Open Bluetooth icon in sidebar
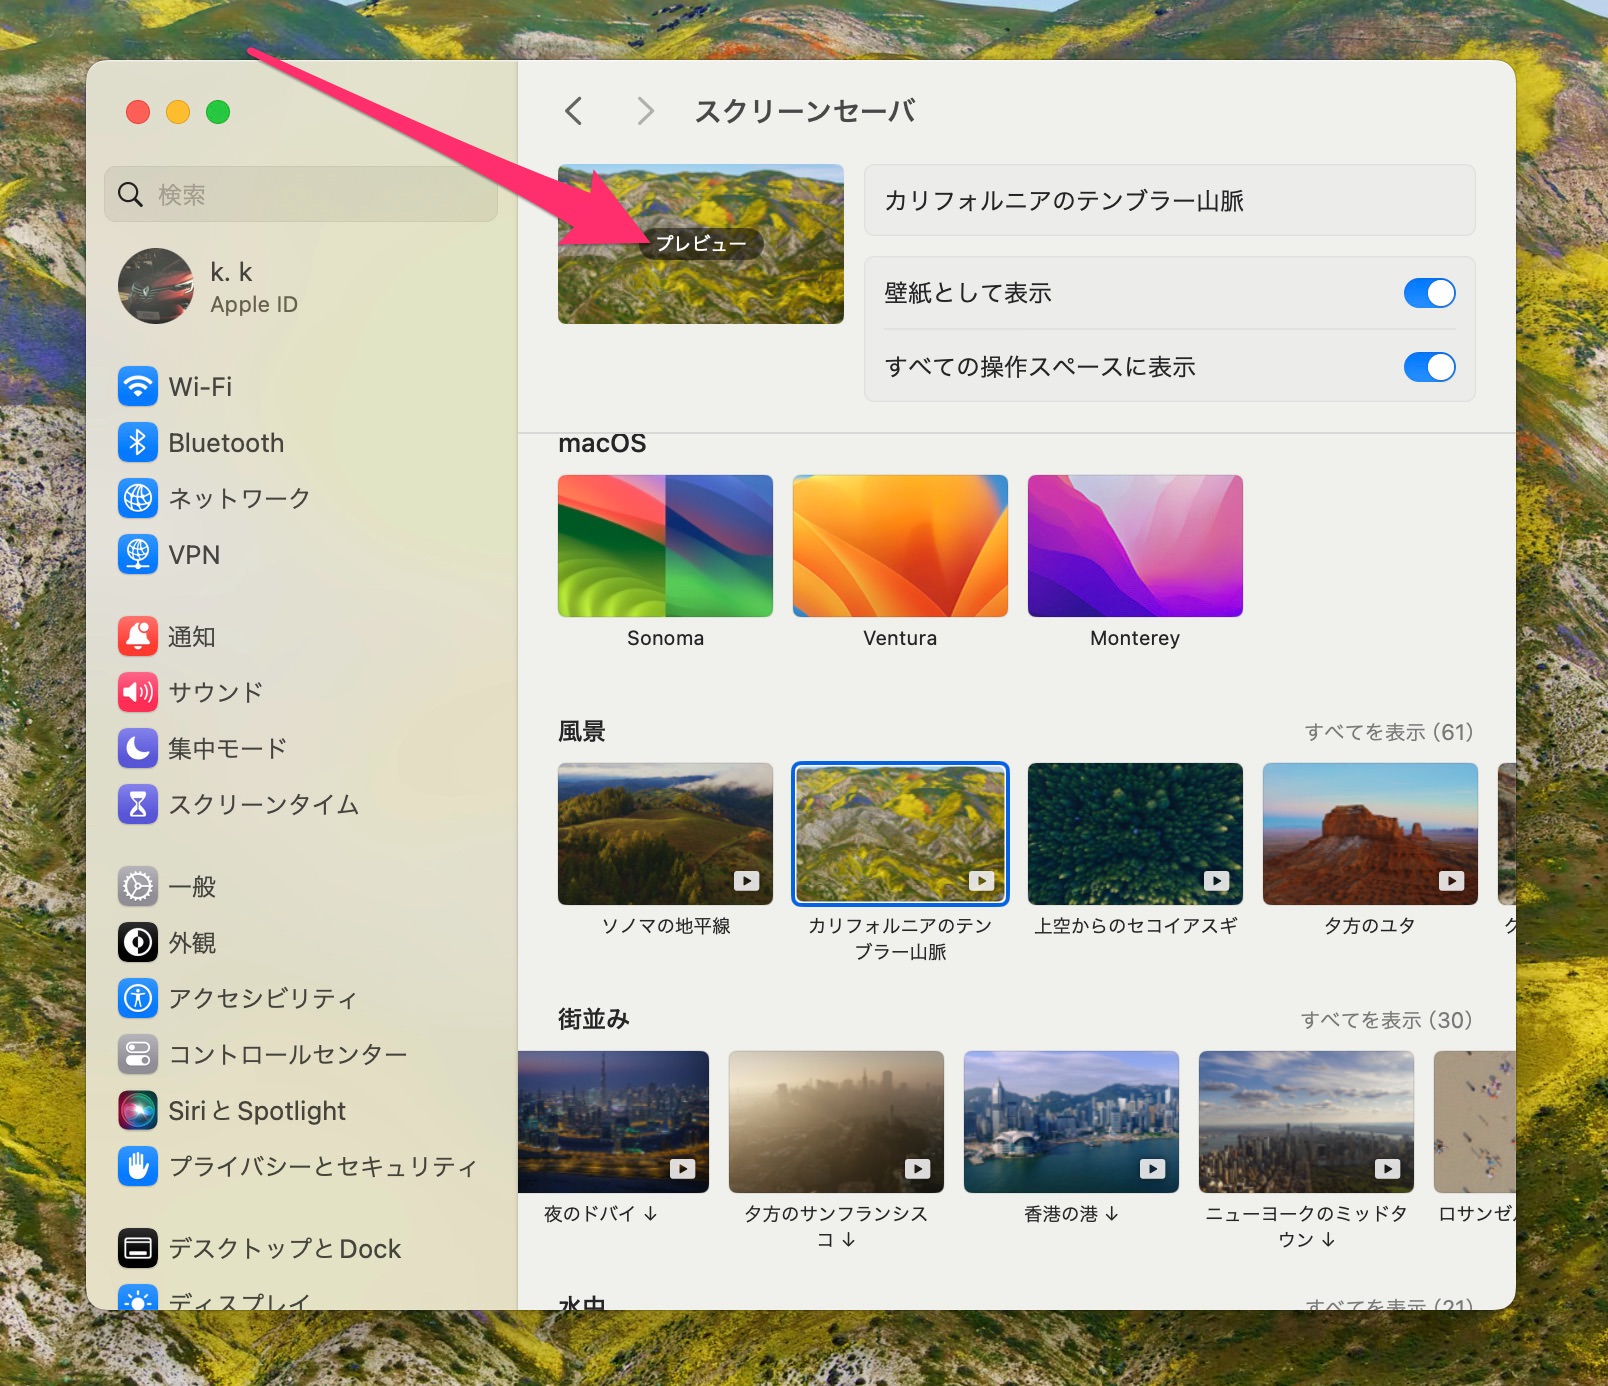This screenshot has height=1386, width=1608. (138, 442)
